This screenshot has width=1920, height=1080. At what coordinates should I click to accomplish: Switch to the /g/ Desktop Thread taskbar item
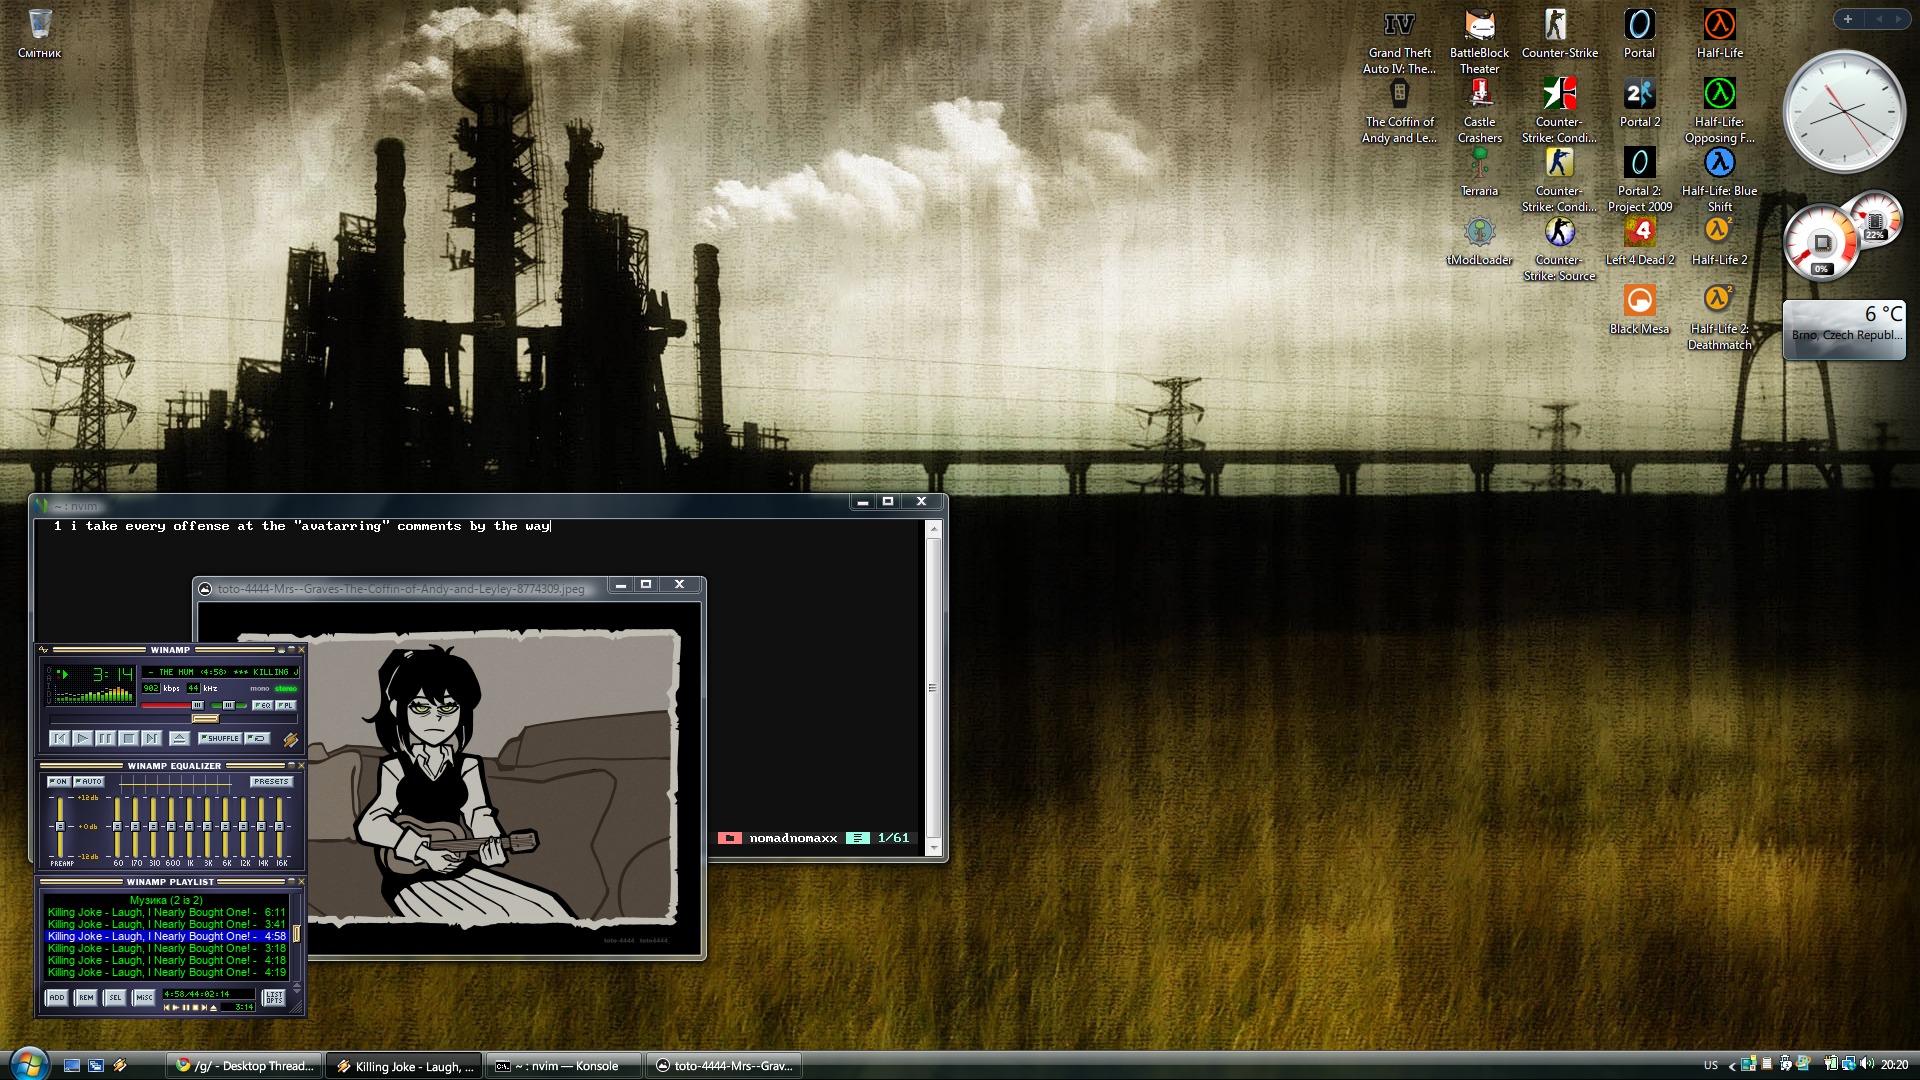pyautogui.click(x=245, y=1066)
